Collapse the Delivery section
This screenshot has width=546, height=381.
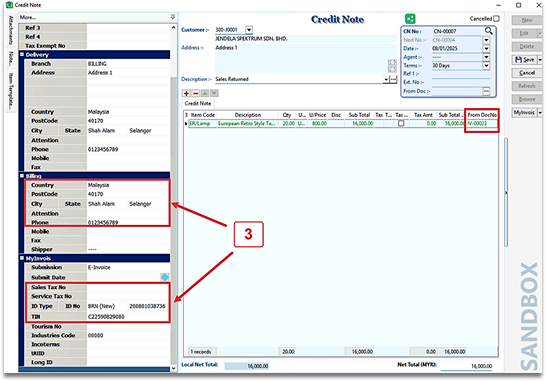(22, 55)
